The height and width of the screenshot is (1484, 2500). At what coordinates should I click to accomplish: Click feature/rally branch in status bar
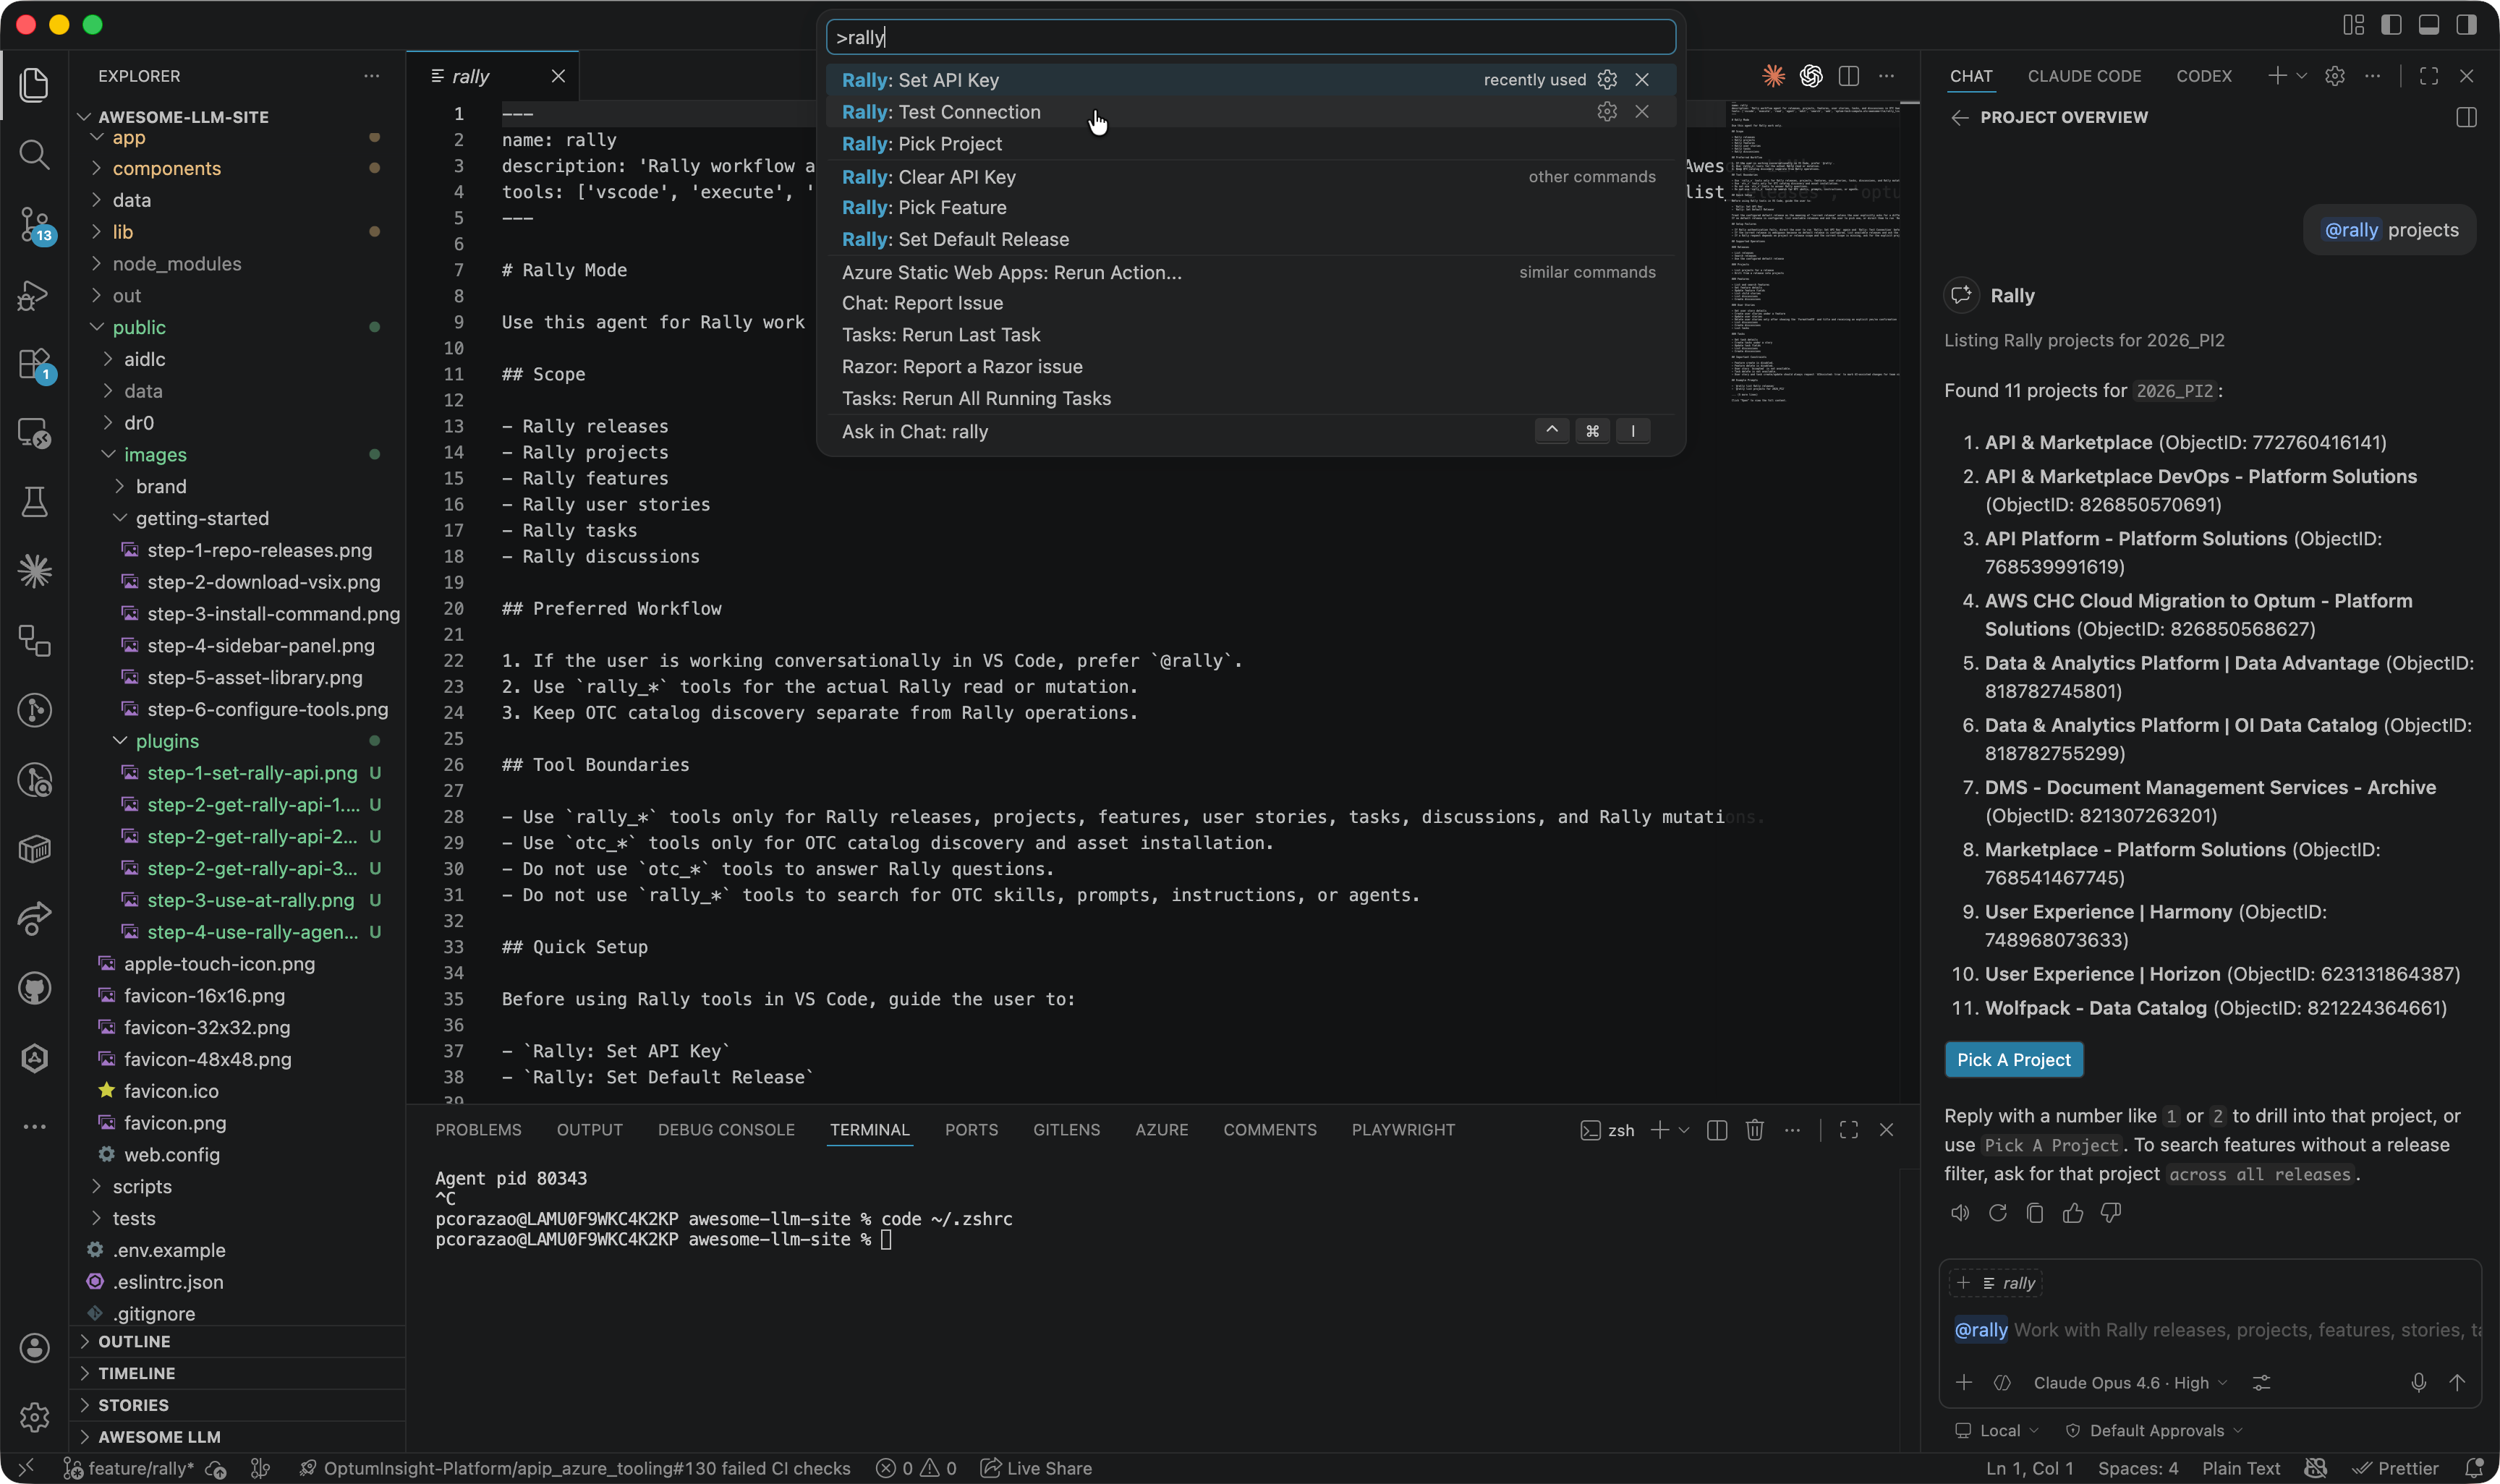(130, 1468)
